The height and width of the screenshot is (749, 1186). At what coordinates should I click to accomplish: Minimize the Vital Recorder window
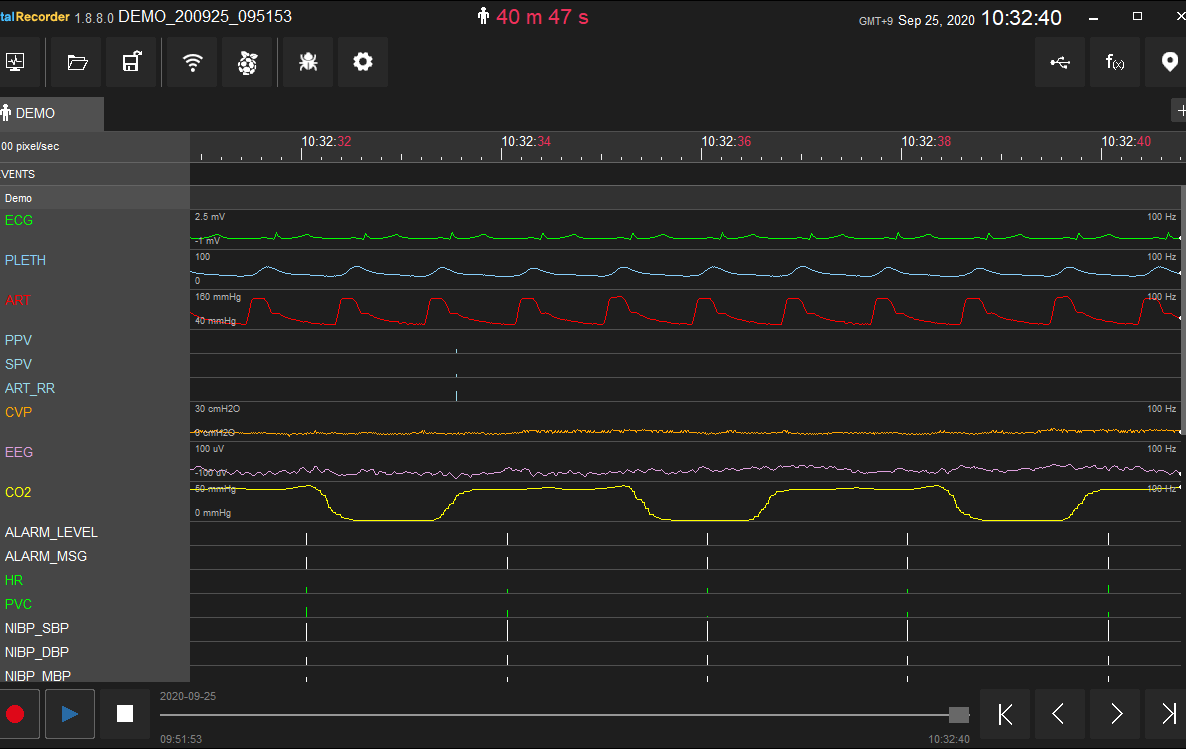pyautogui.click(x=1094, y=17)
